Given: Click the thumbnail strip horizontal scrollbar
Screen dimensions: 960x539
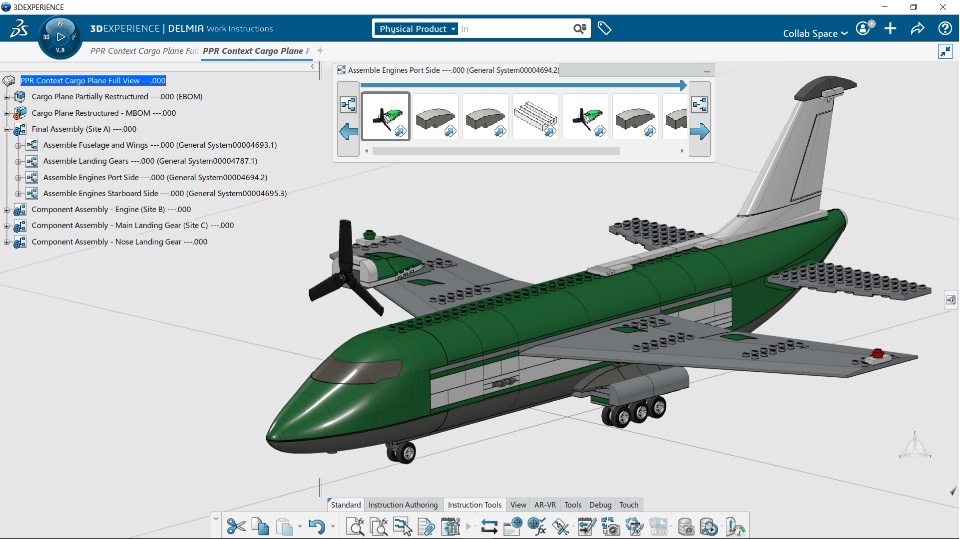Looking at the screenshot, I should coord(496,151).
